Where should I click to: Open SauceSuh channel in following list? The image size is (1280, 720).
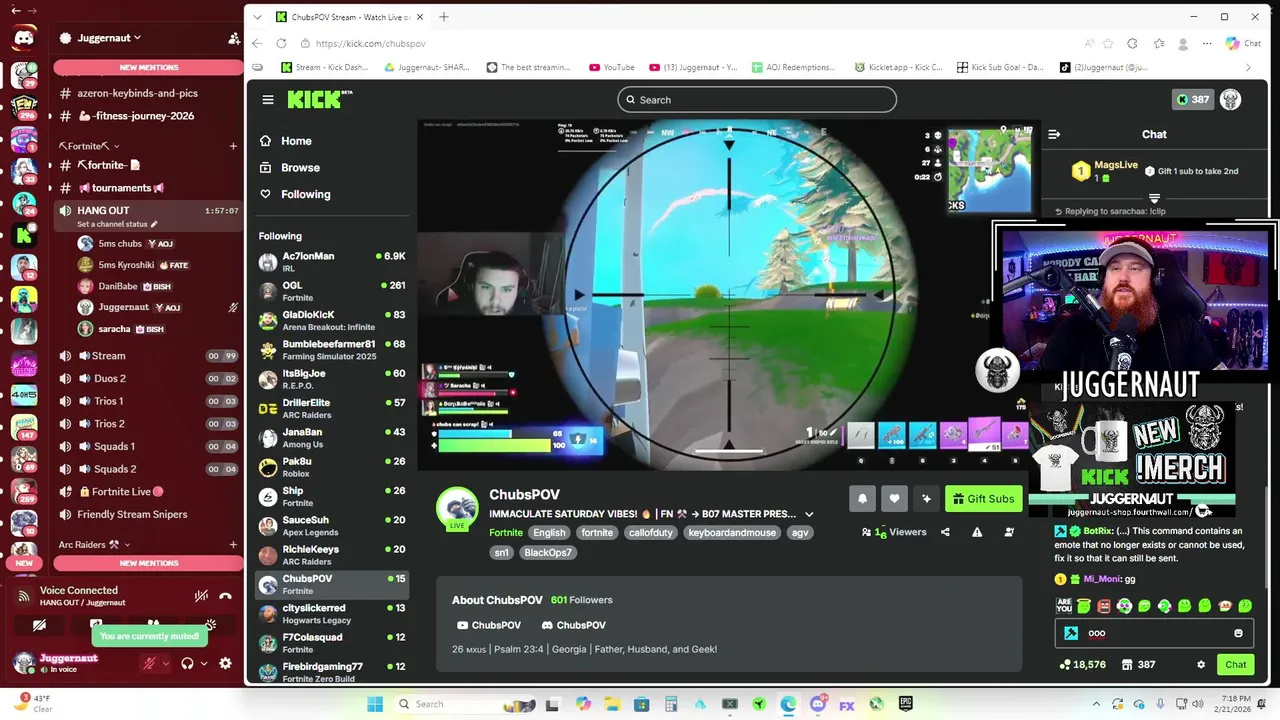point(332,526)
